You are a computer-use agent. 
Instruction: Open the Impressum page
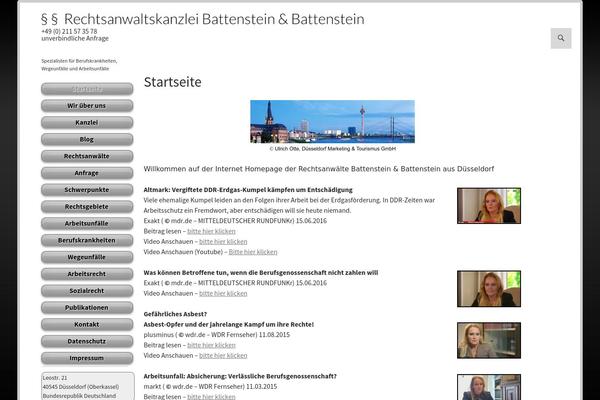point(87,358)
